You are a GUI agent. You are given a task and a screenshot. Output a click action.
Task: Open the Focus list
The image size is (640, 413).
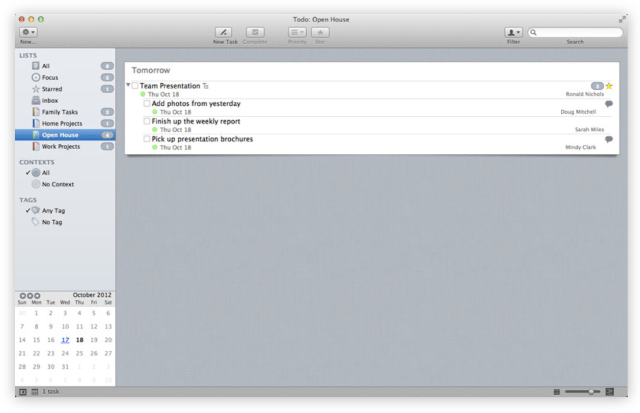49,77
